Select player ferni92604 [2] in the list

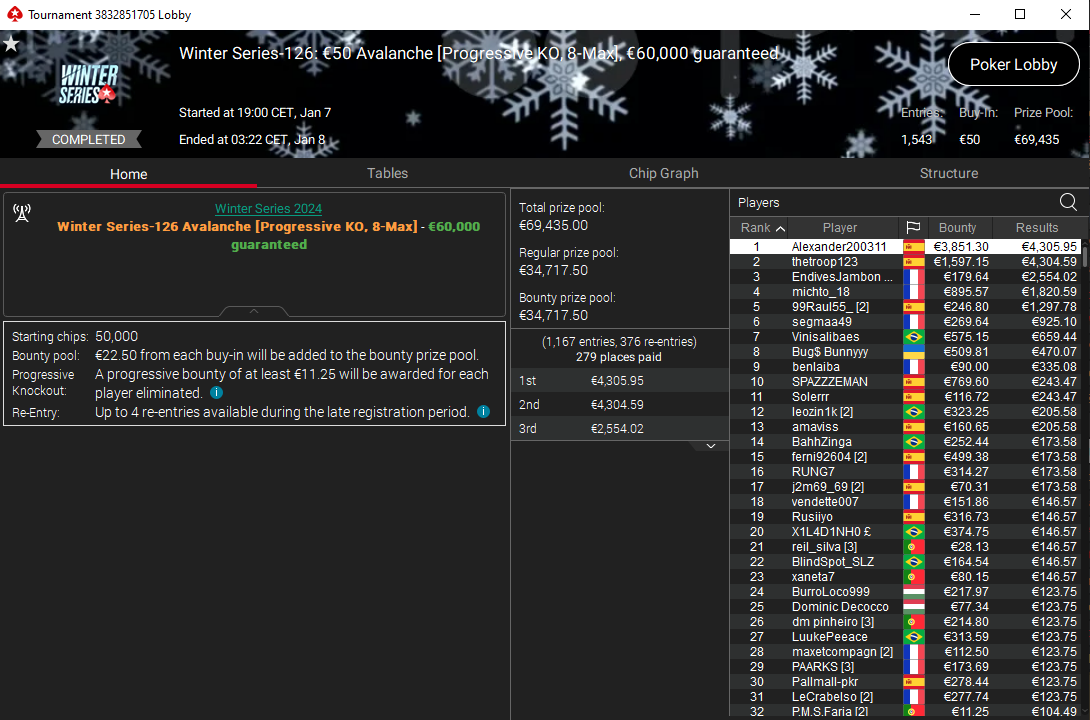(905, 457)
